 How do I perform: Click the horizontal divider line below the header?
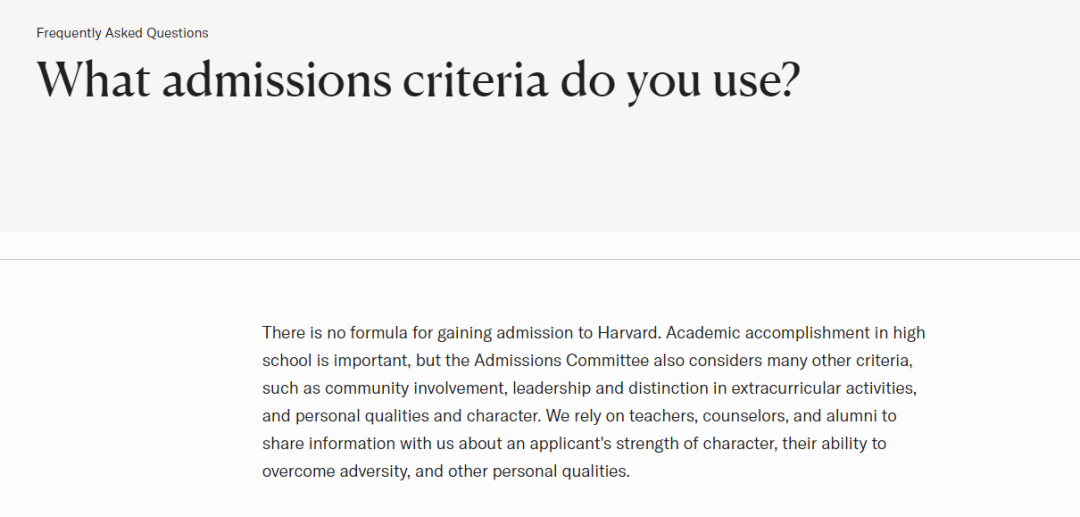[x=540, y=260]
